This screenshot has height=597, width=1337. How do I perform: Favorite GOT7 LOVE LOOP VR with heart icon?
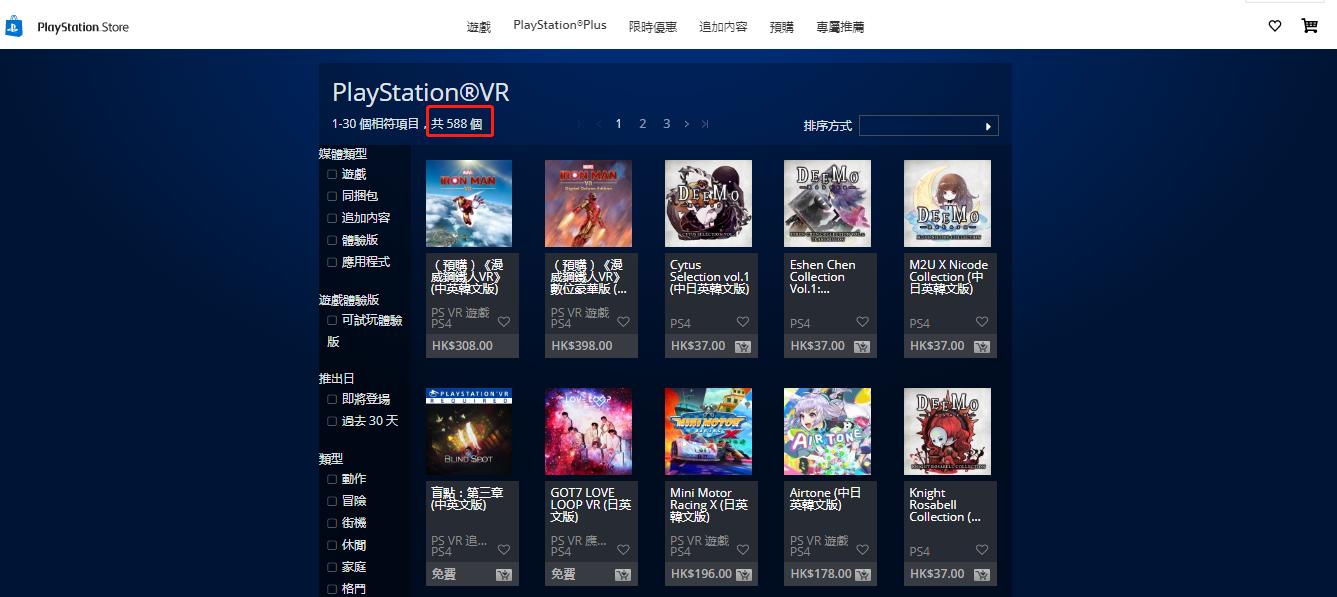click(x=623, y=550)
